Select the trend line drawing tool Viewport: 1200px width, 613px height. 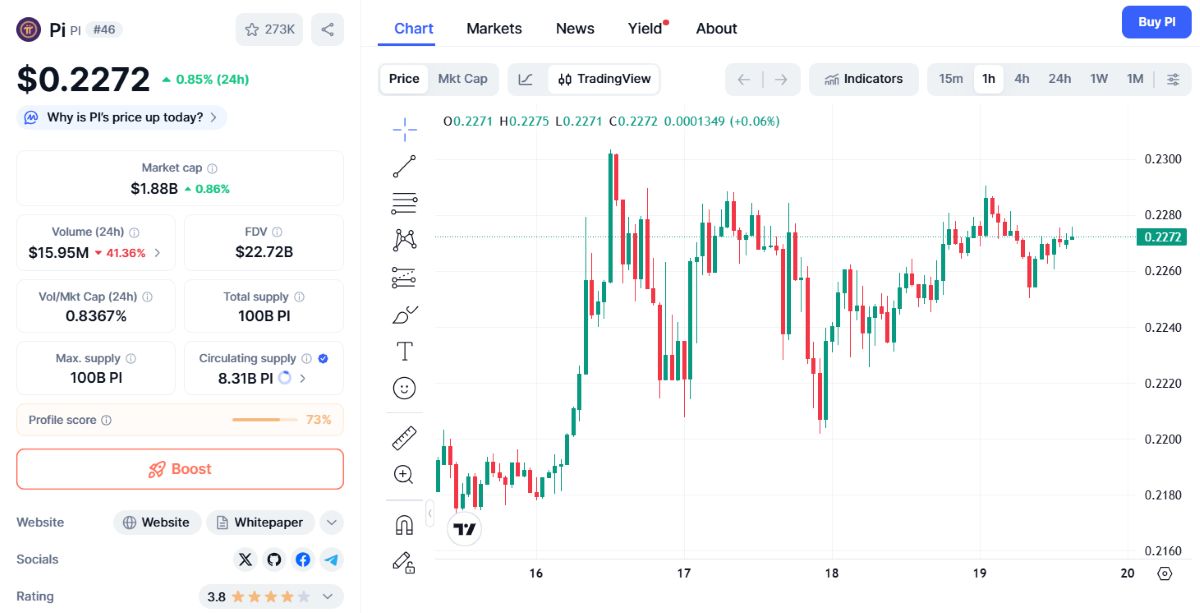pyautogui.click(x=404, y=166)
